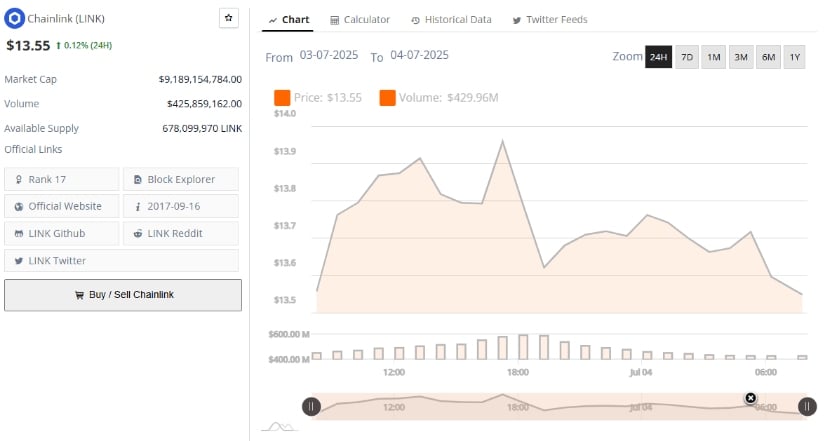Open the Official Website link
Viewport: 825px width, 441px height.
[62, 206]
